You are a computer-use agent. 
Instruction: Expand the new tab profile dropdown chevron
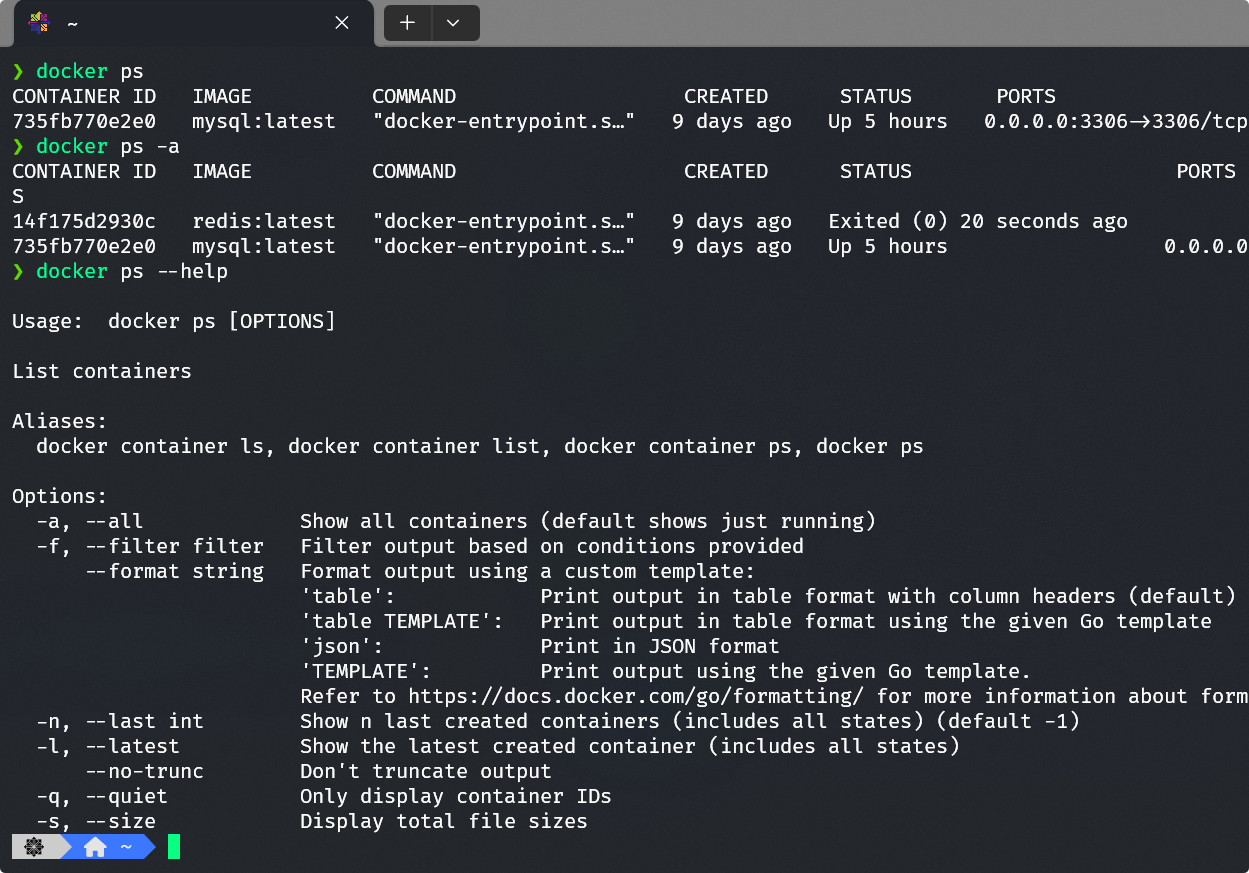[453, 23]
